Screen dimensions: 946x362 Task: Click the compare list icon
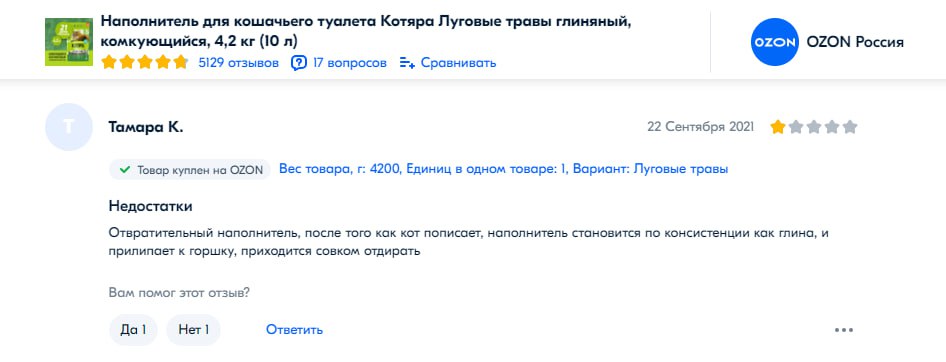click(x=407, y=63)
